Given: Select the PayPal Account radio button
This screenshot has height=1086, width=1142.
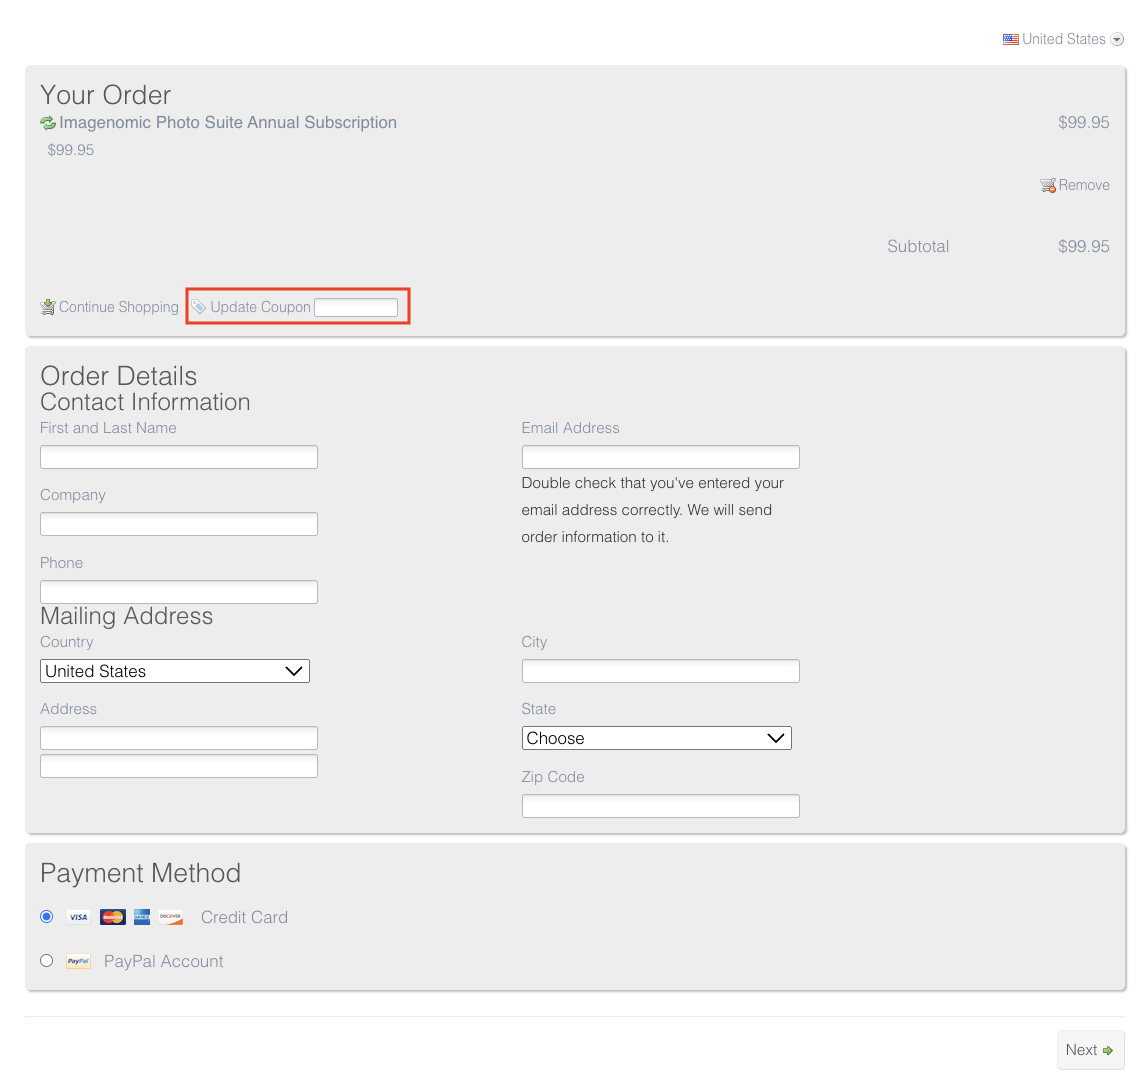Looking at the screenshot, I should [46, 960].
